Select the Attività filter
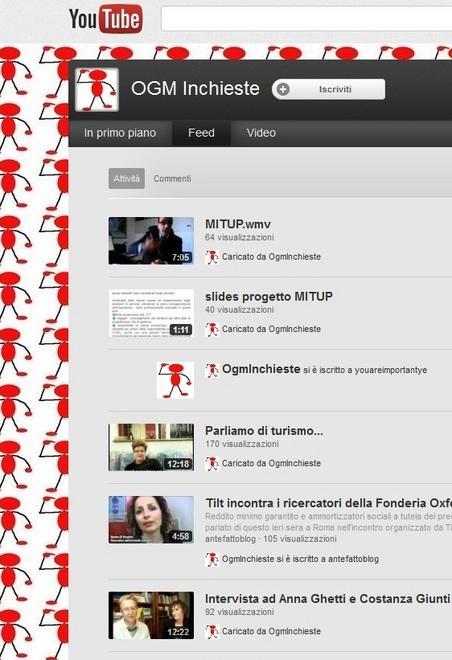 (127, 178)
